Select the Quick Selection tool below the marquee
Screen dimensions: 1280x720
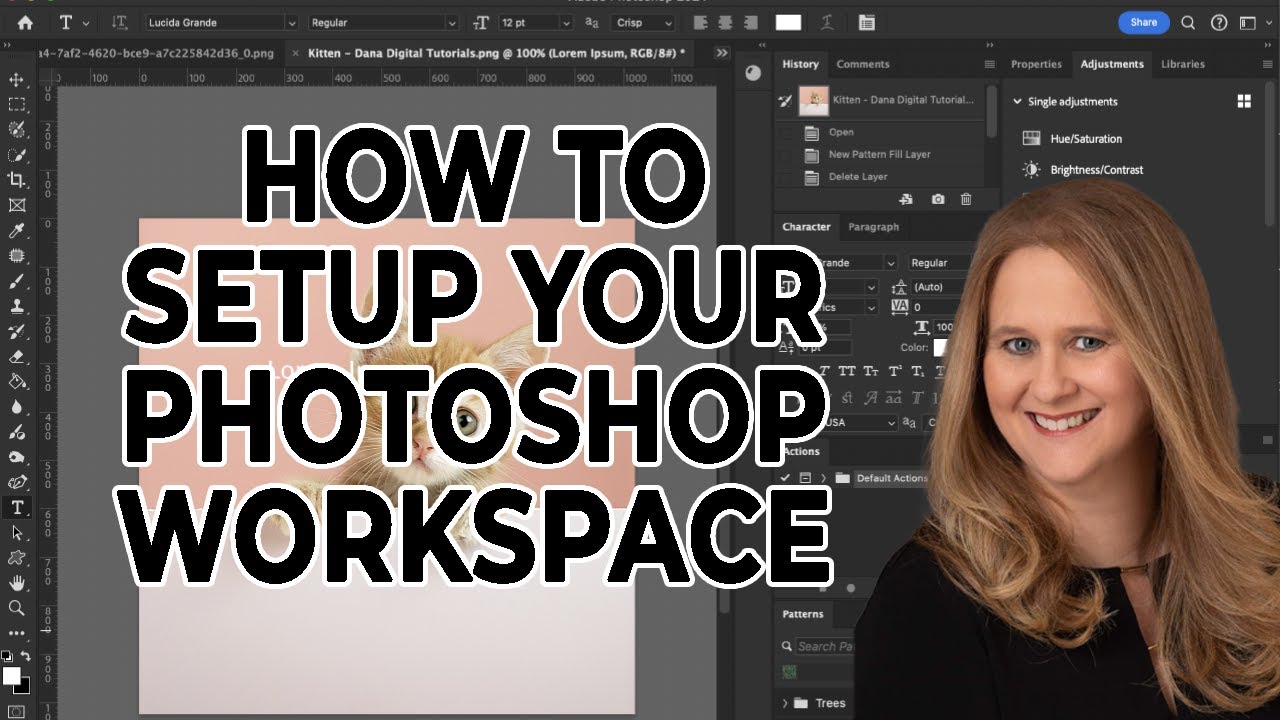[x=16, y=155]
